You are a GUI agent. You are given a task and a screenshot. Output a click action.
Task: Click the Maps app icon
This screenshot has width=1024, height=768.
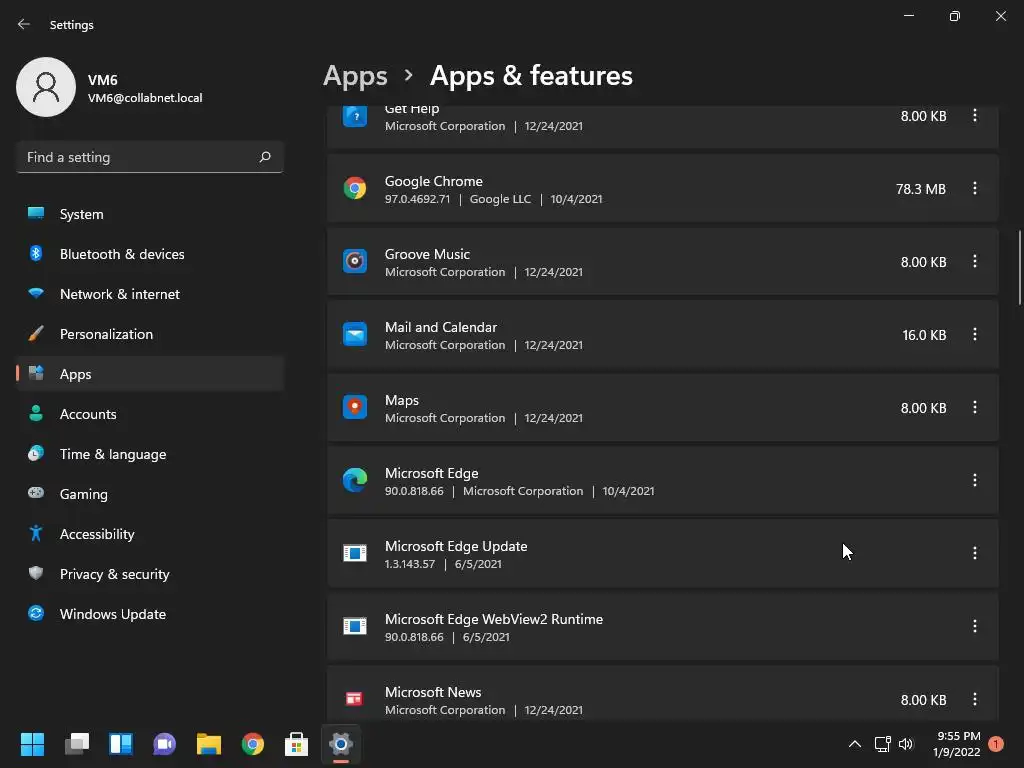(355, 408)
